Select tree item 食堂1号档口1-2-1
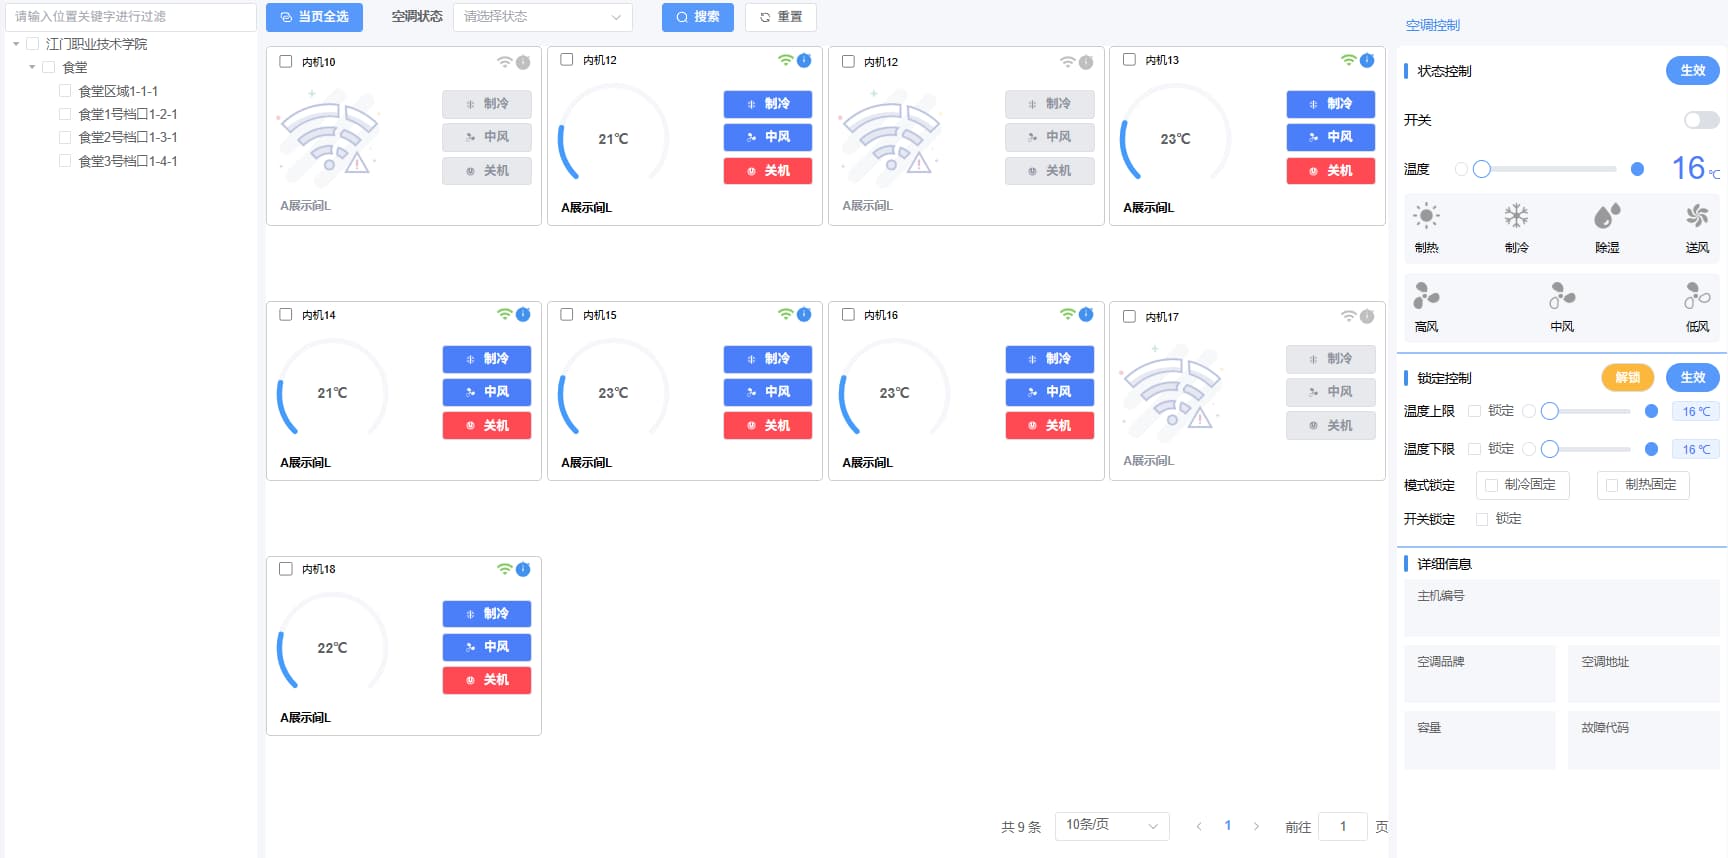Image resolution: width=1728 pixels, height=858 pixels. (x=128, y=114)
